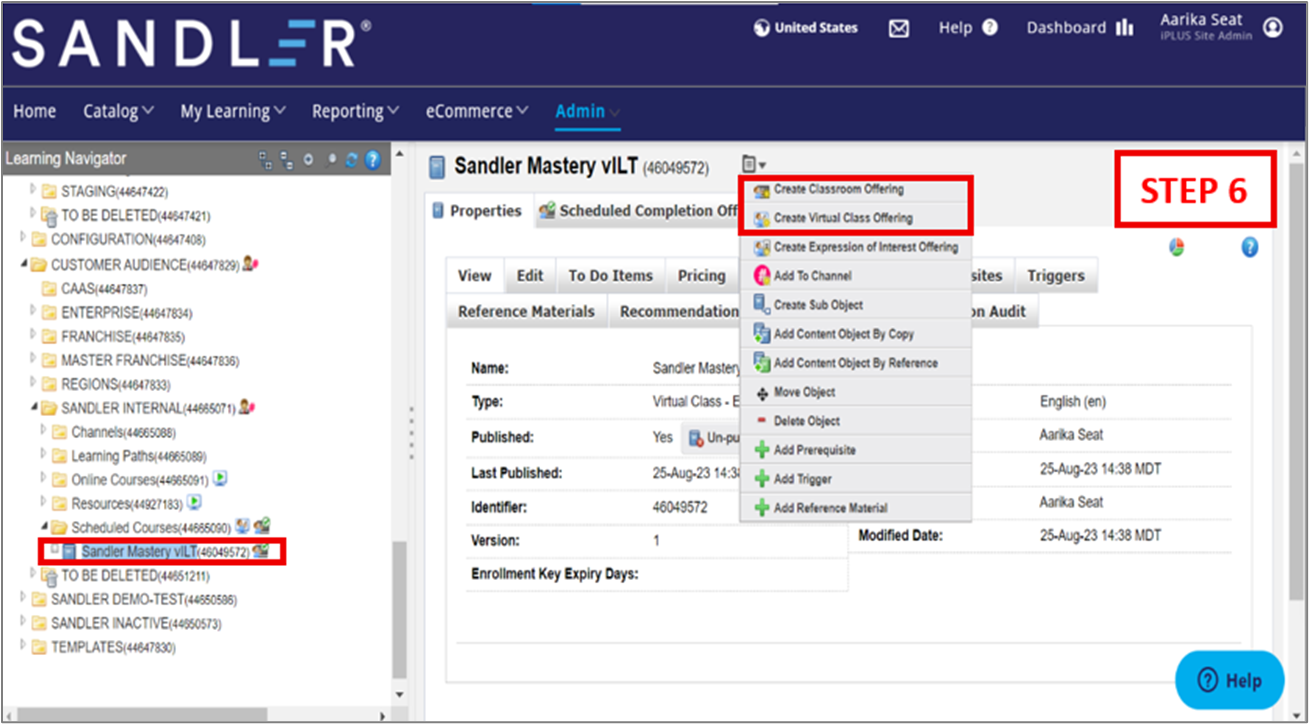The image size is (1309, 724).
Task: Click the floating Help button
Action: click(x=1229, y=680)
